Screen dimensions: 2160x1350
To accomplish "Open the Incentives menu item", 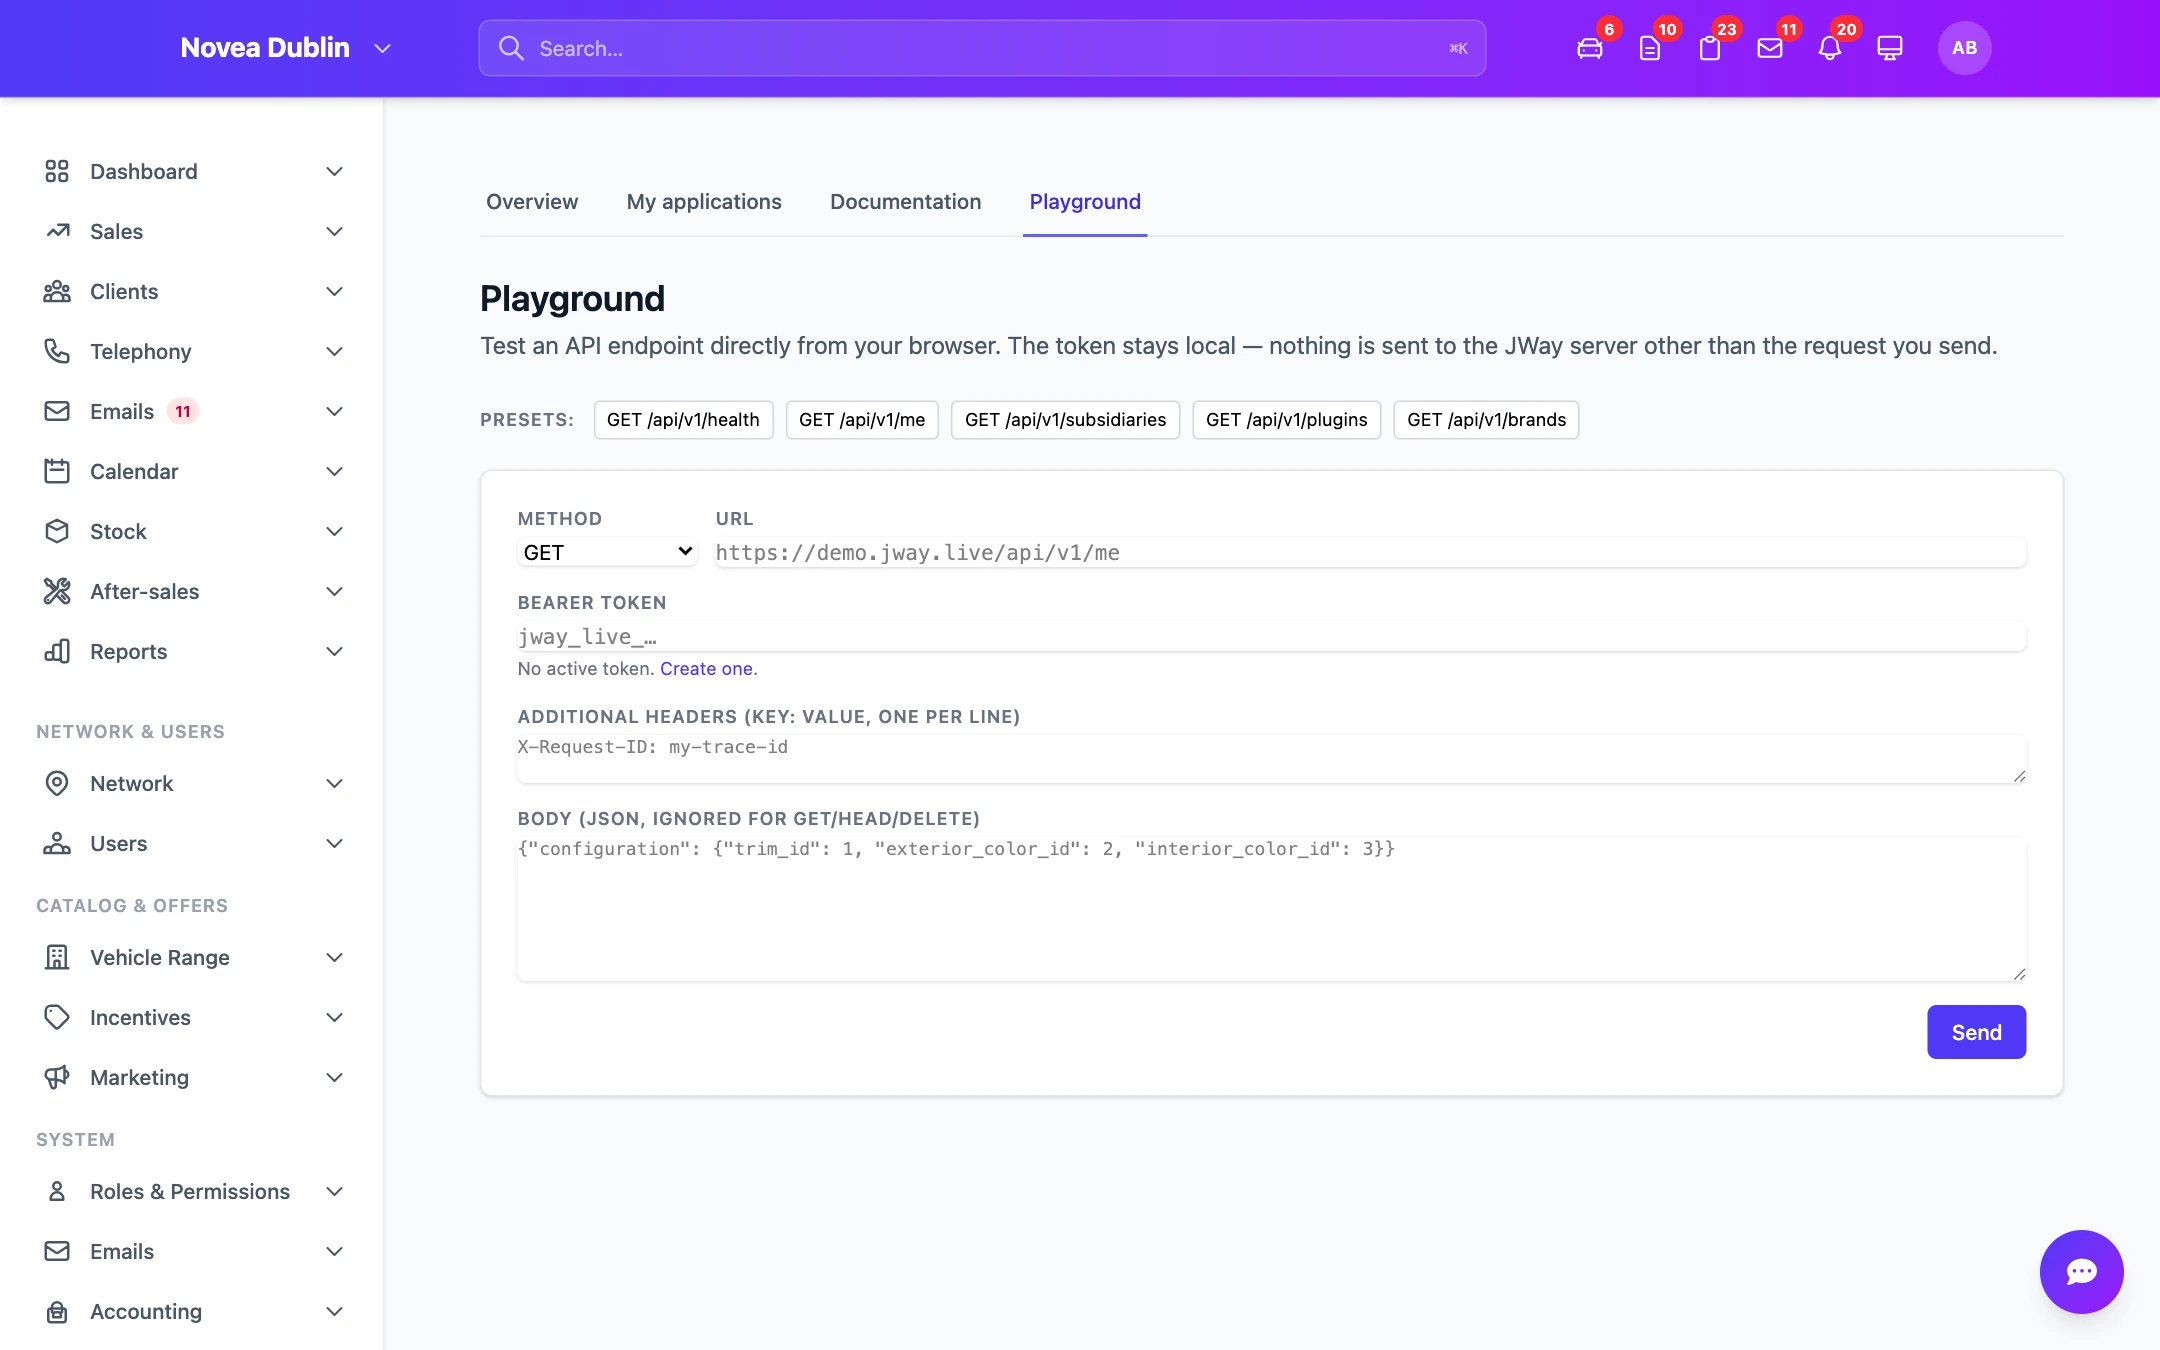I will point(192,1017).
